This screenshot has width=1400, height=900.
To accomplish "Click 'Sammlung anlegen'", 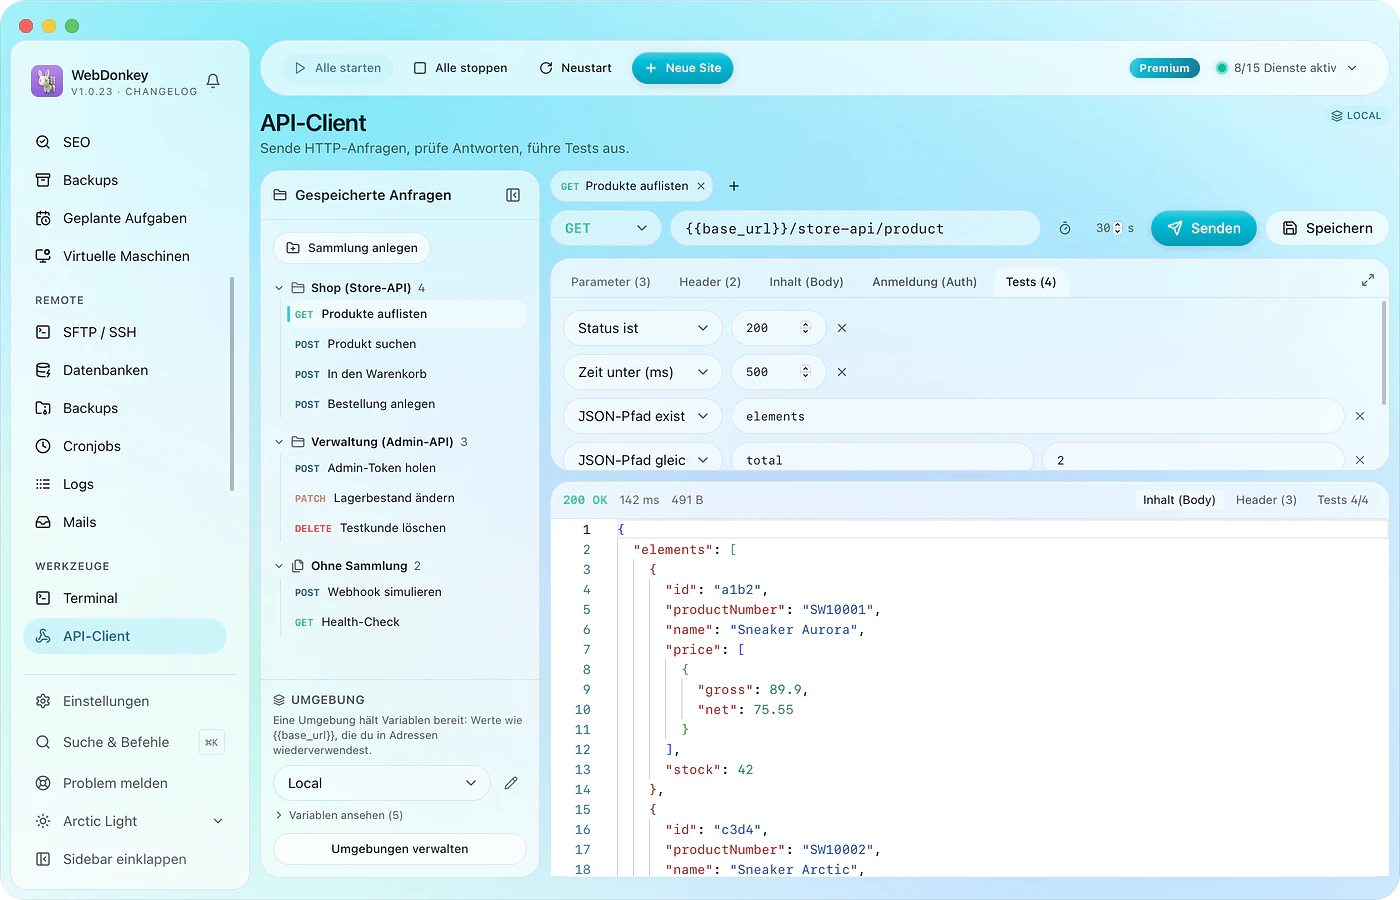I will coord(352,248).
